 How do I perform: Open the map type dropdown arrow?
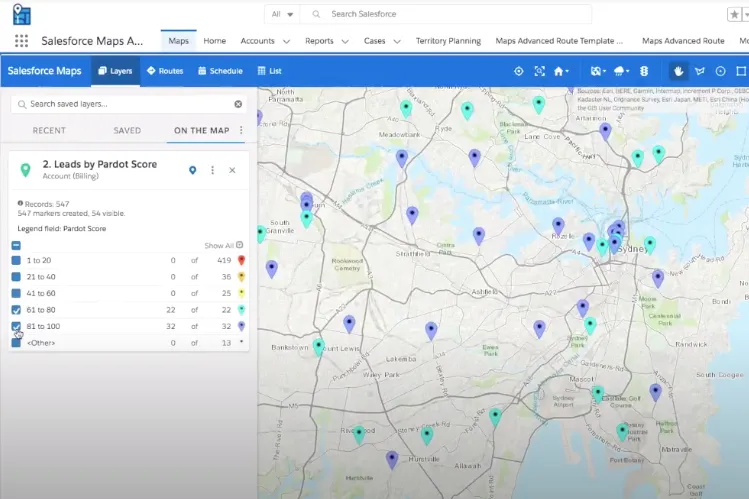click(604, 71)
